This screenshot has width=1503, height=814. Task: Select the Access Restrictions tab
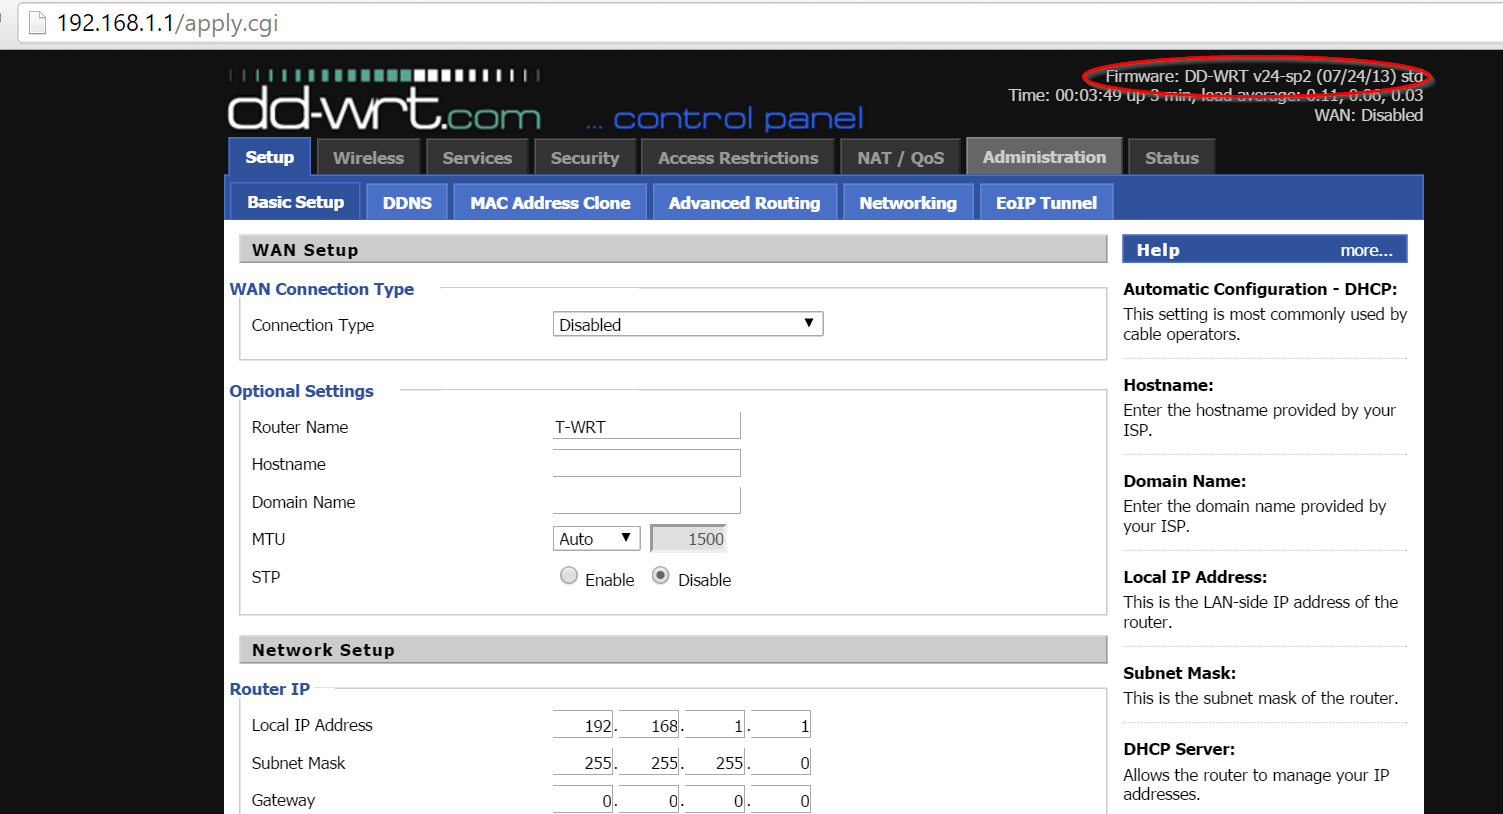click(x=737, y=157)
